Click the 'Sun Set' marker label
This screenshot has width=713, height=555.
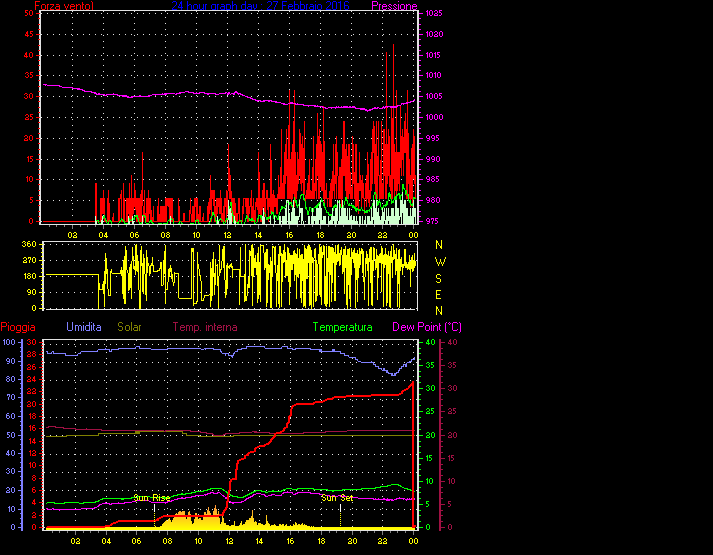coord(337,498)
